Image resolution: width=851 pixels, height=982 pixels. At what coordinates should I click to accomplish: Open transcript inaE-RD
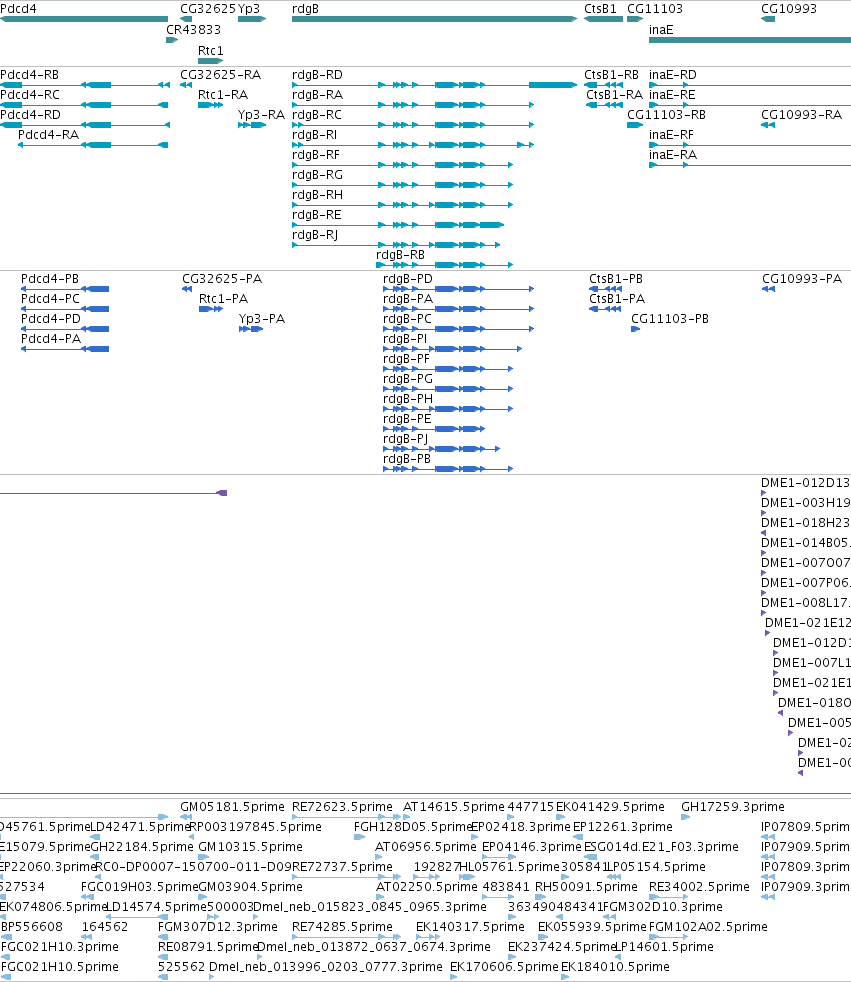click(673, 75)
